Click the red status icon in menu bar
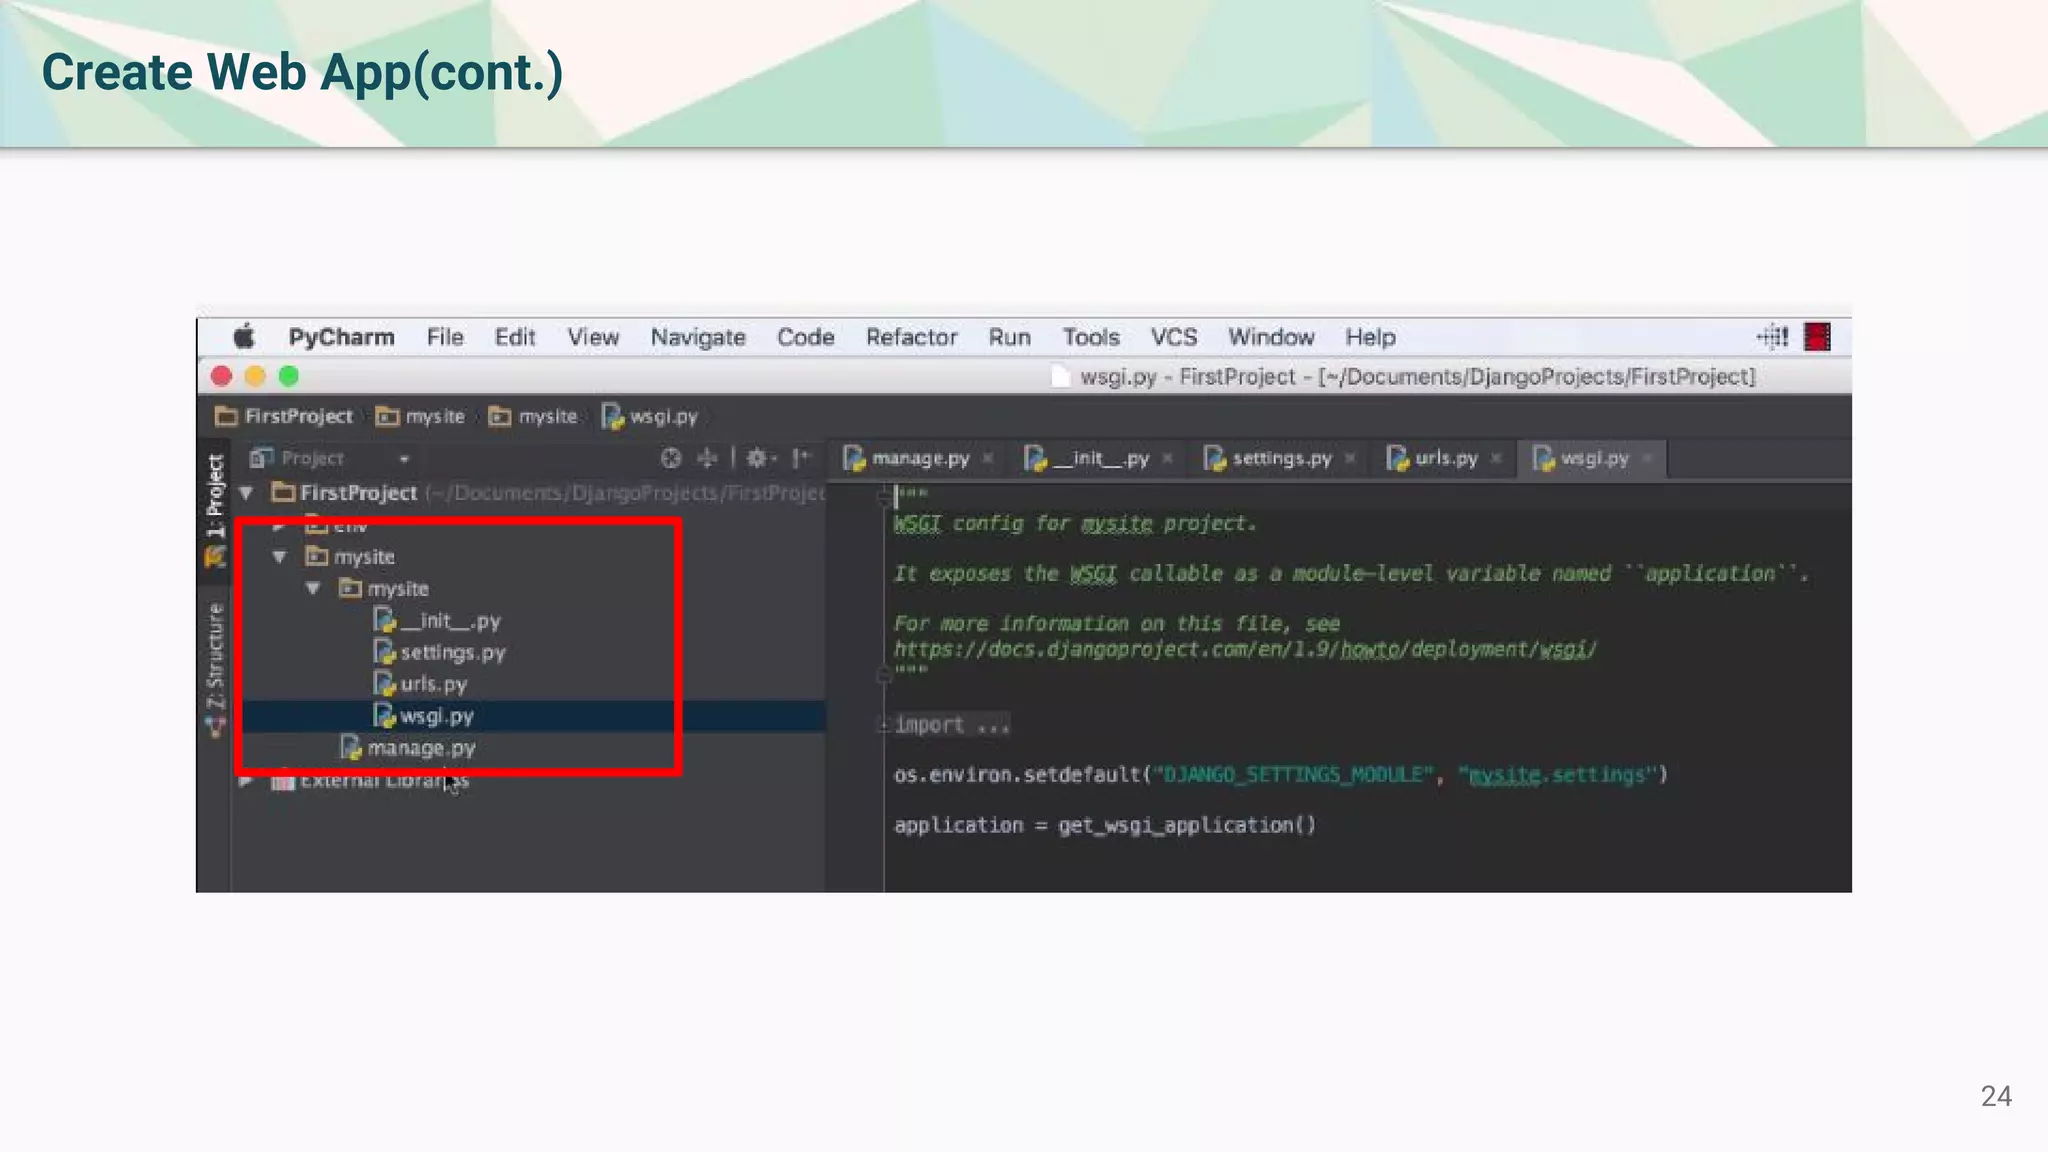This screenshot has width=2048, height=1152. pos(1817,337)
